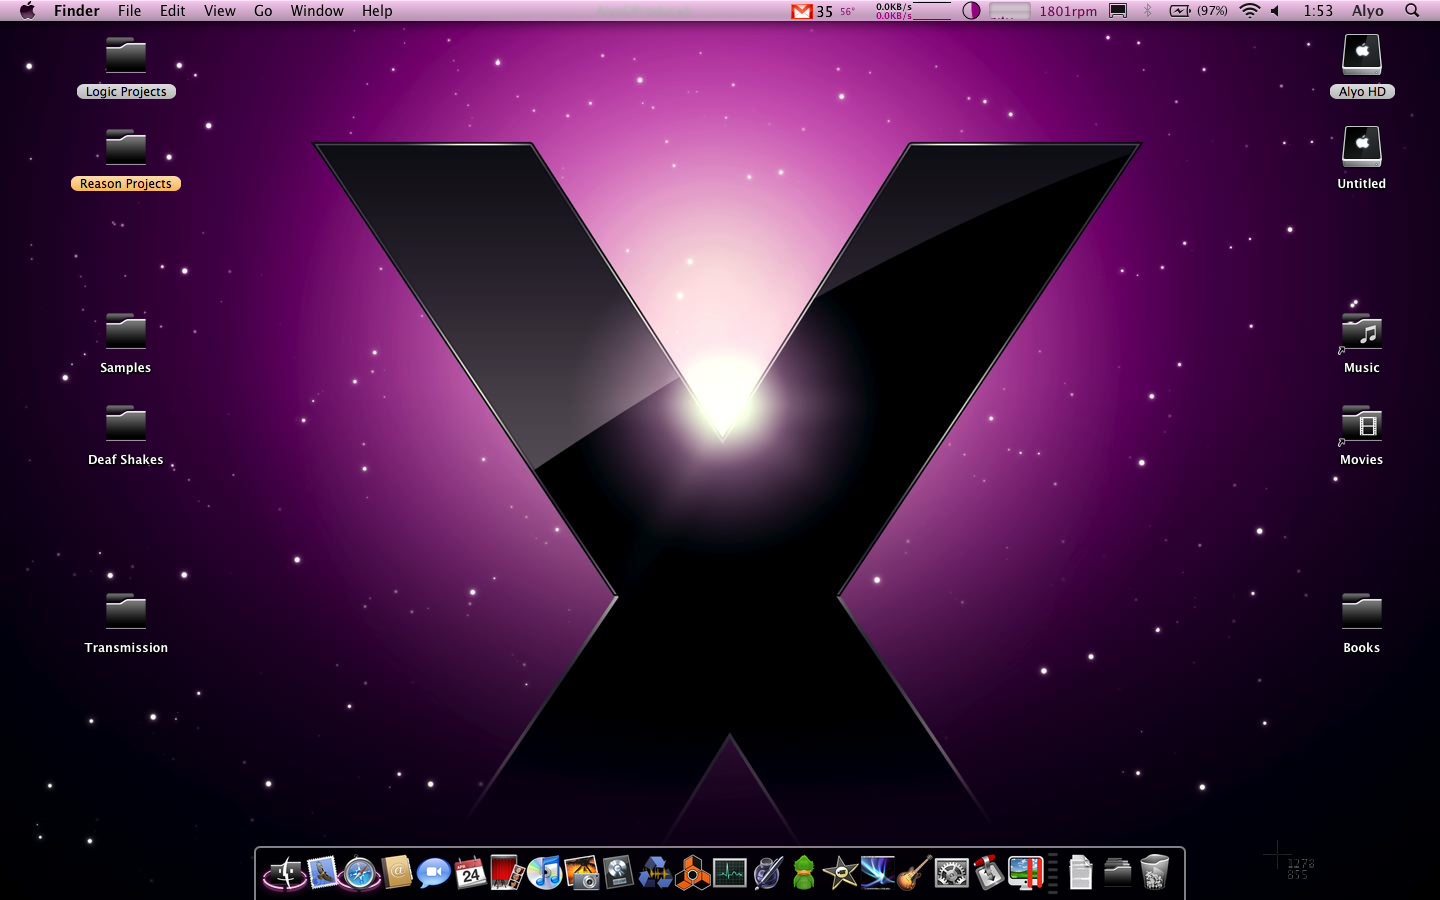The width and height of the screenshot is (1440, 900).
Task: Click the half-filled circle menu bar icon
Action: coord(971,11)
